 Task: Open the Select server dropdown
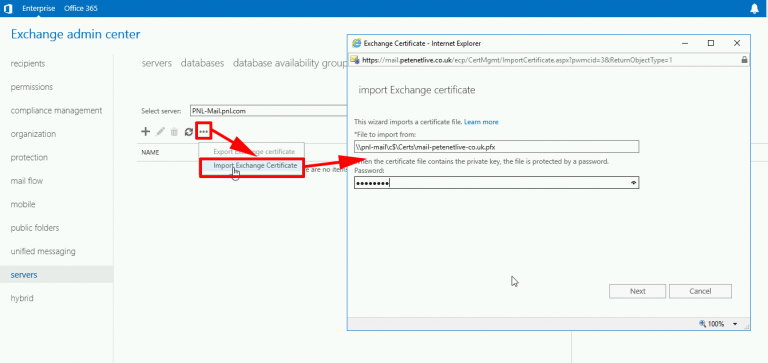coord(269,111)
